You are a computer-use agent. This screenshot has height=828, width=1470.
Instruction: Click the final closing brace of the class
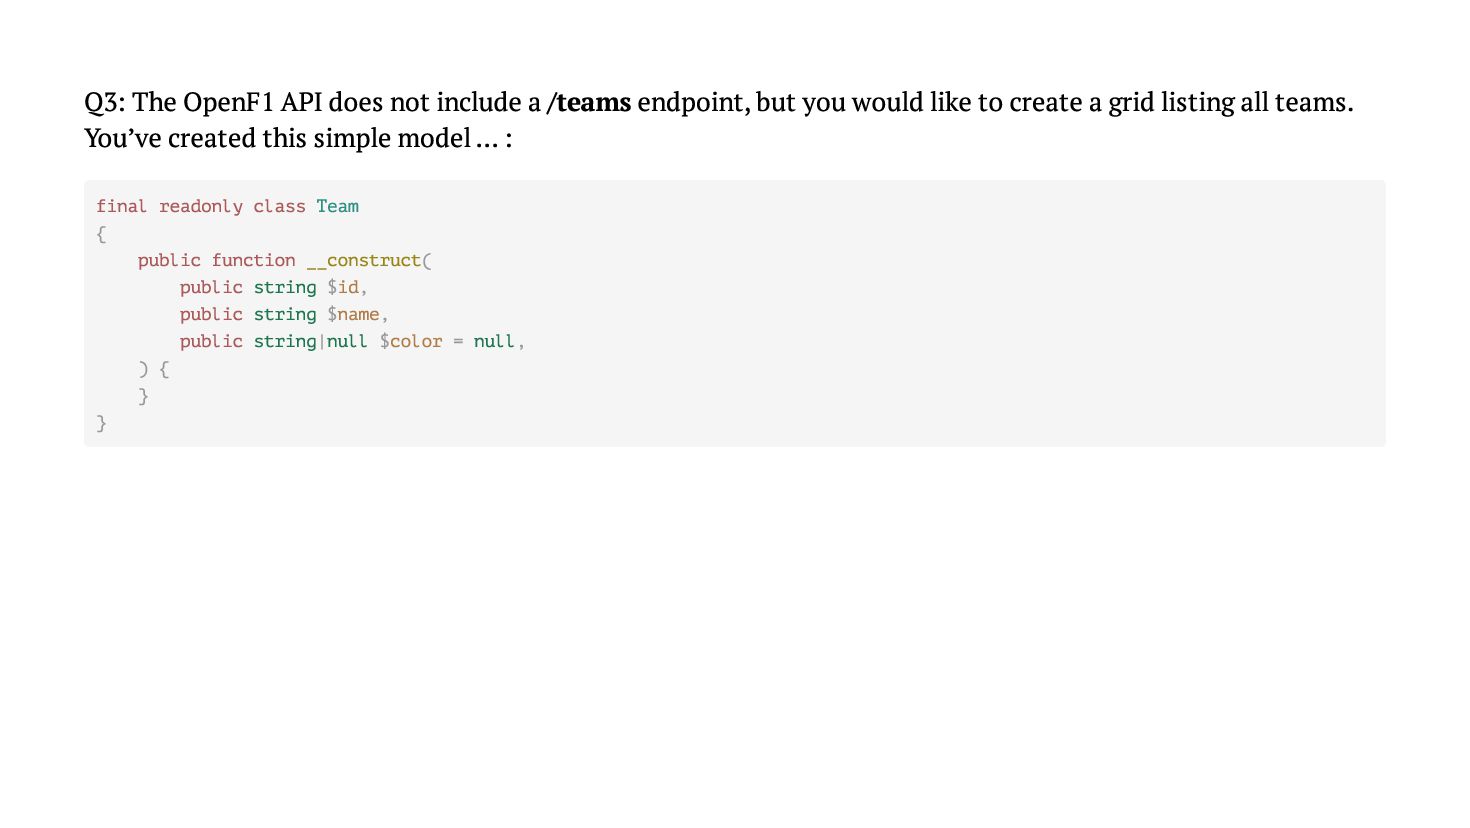coord(101,423)
